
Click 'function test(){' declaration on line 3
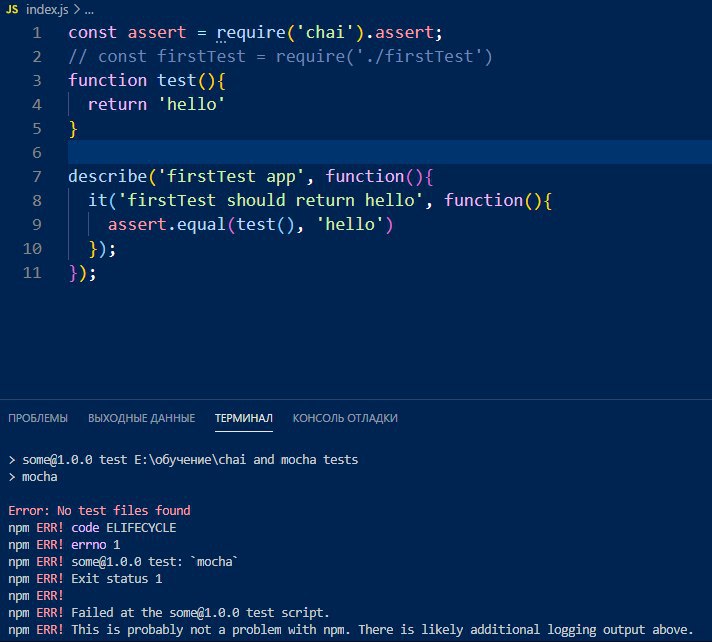[x=147, y=81]
